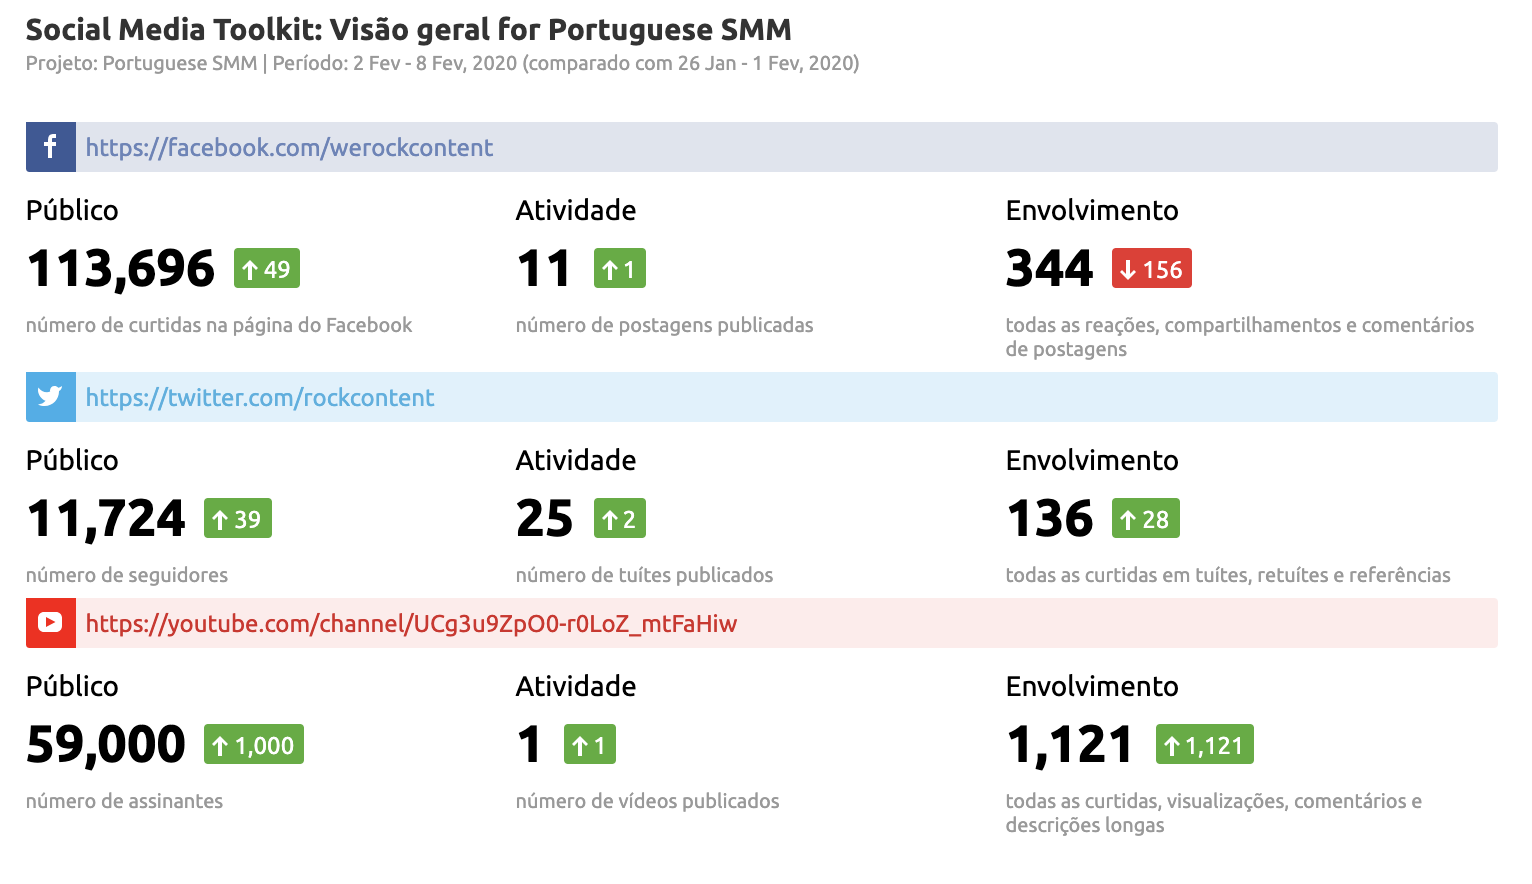The height and width of the screenshot is (884, 1532).
Task: Open the facebook.com/werockcontent link
Action: pyautogui.click(x=289, y=148)
